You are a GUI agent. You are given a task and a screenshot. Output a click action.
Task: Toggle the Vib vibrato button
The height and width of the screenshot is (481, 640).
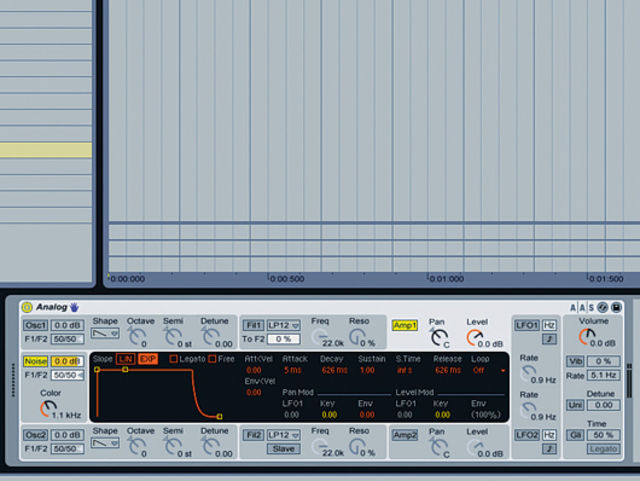click(575, 361)
